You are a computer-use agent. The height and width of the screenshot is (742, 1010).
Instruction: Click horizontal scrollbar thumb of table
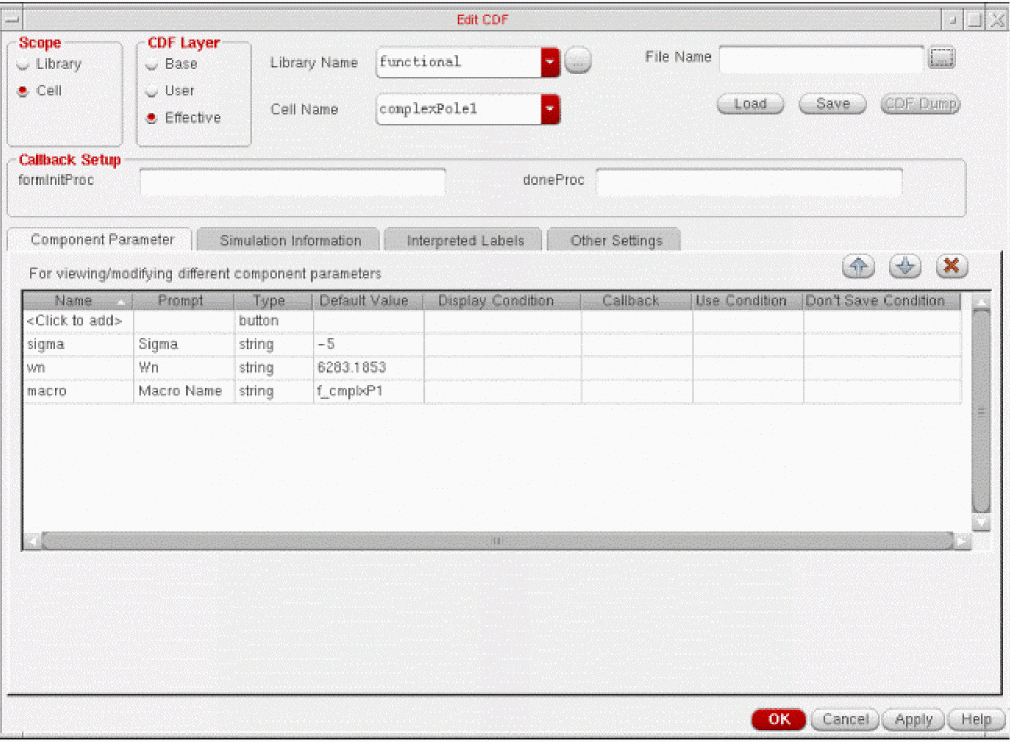pos(497,541)
